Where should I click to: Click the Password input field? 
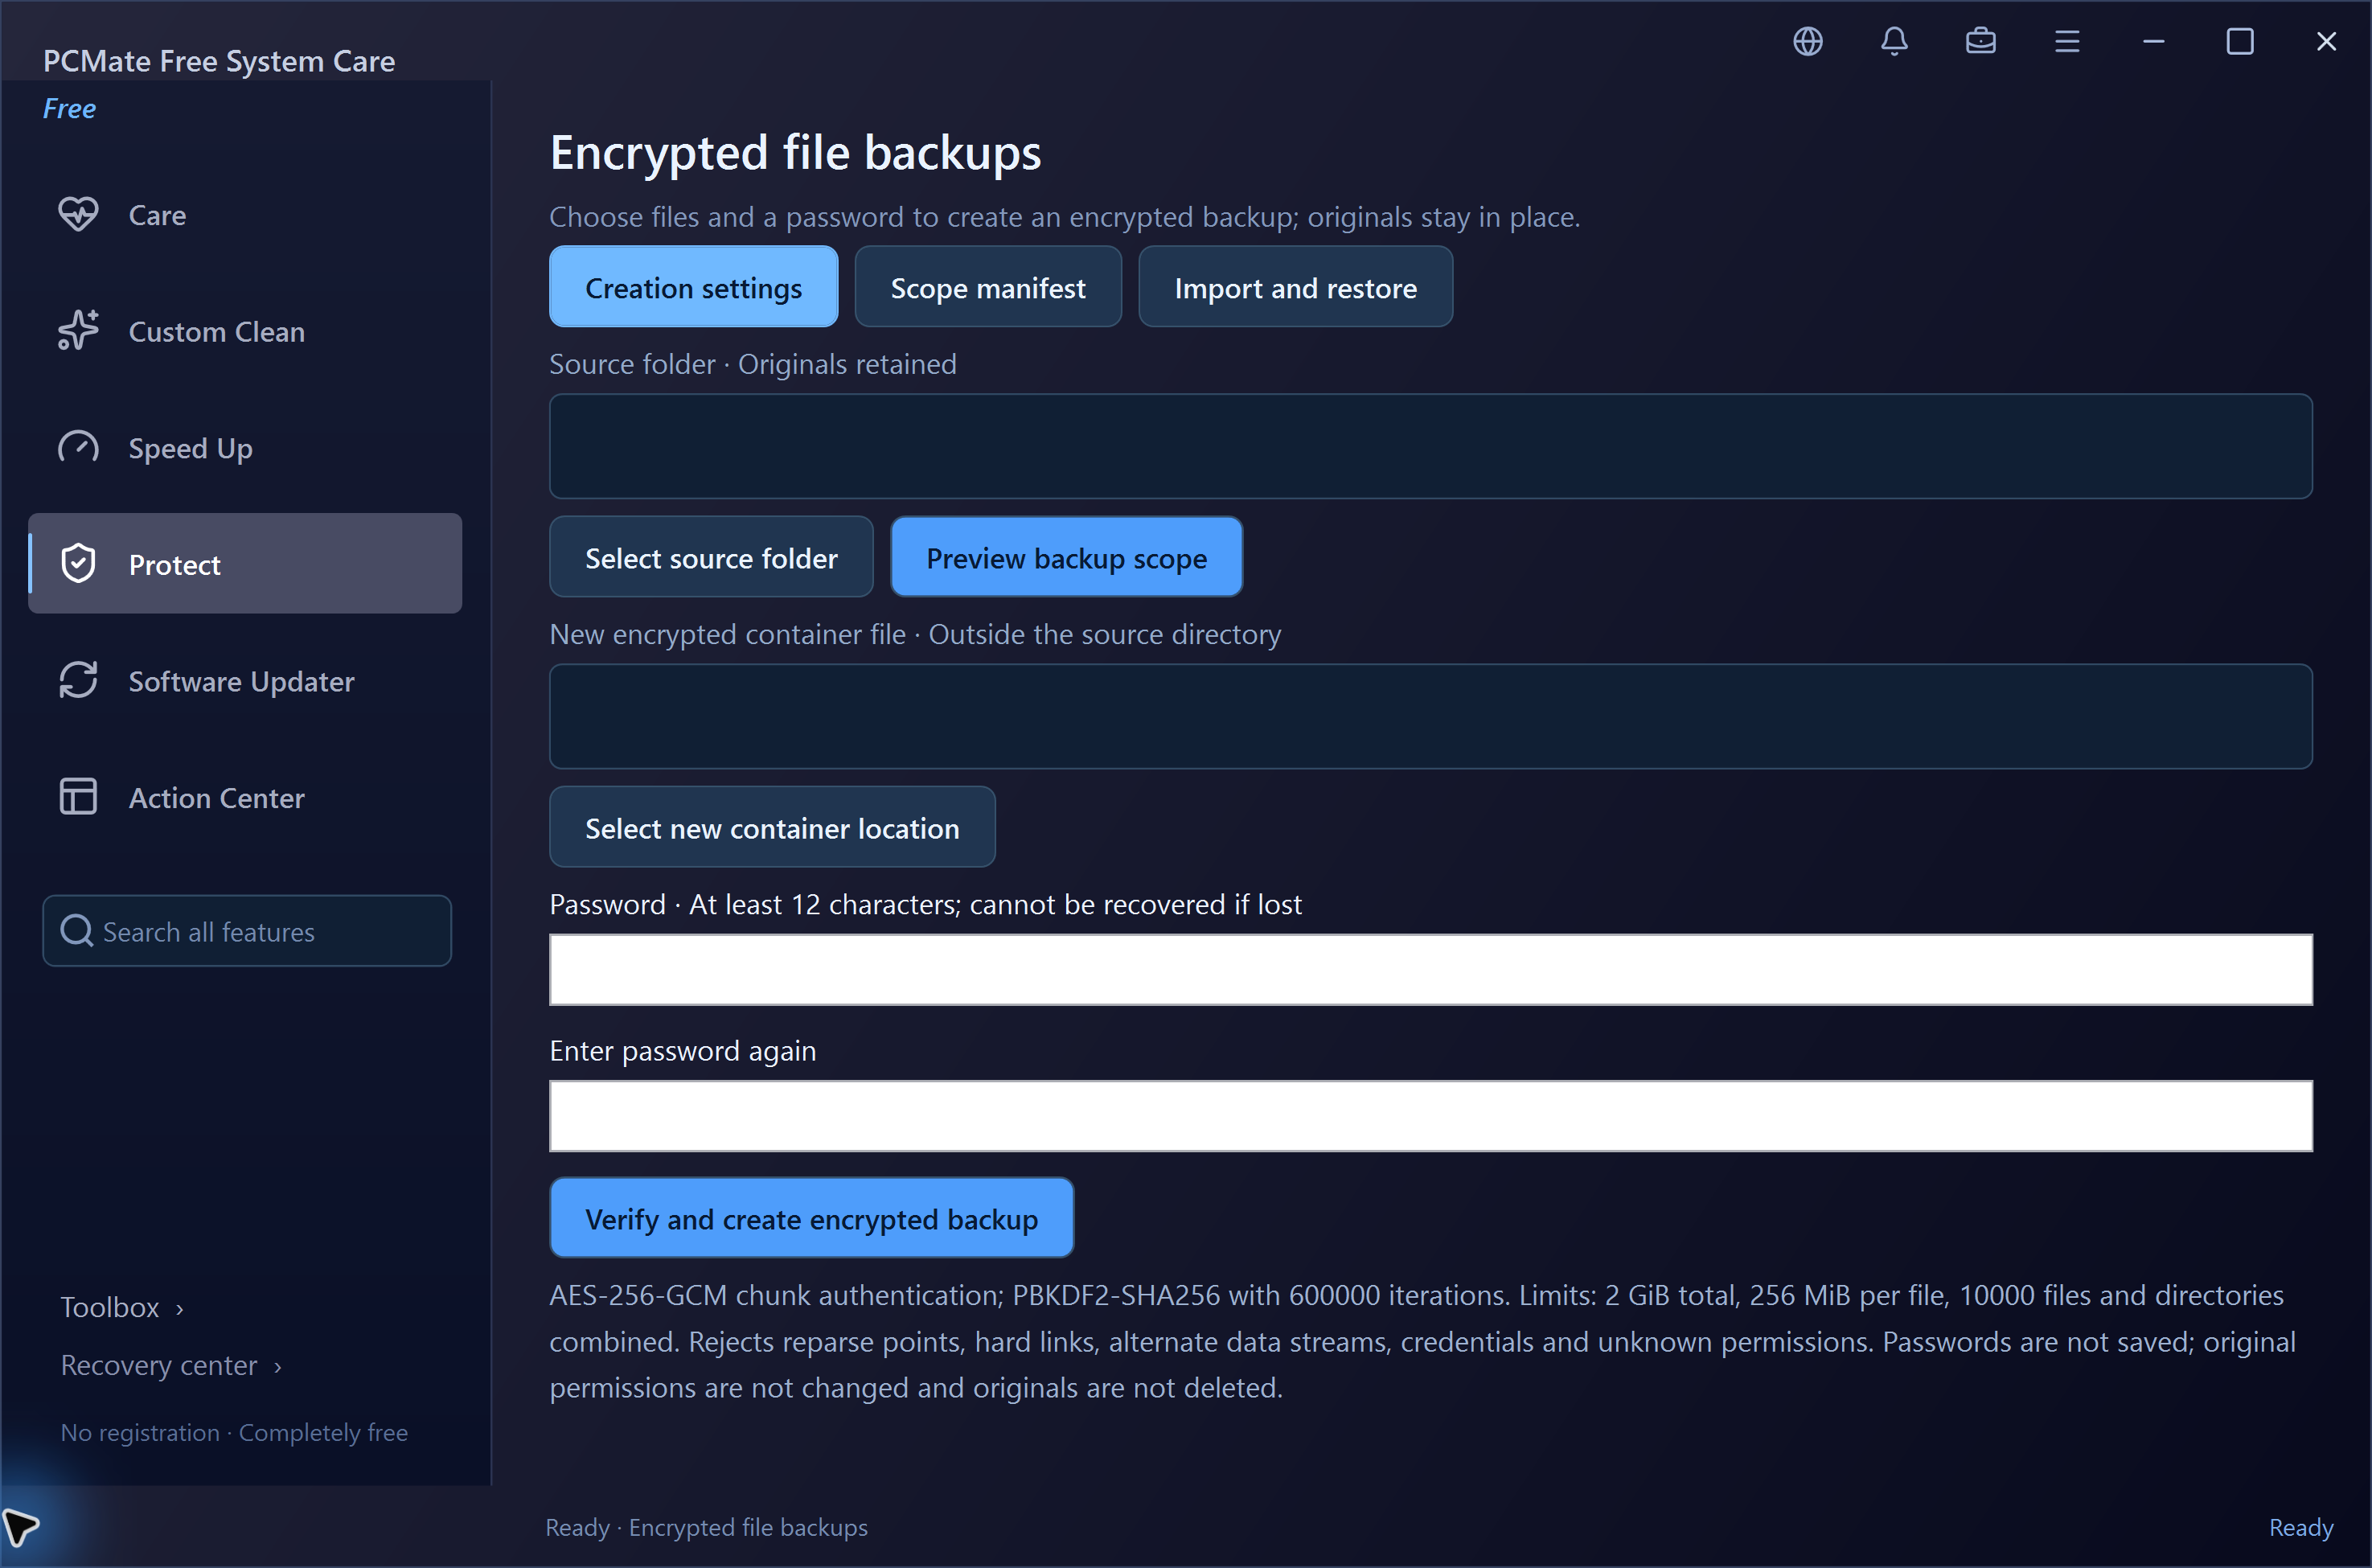click(x=1431, y=969)
